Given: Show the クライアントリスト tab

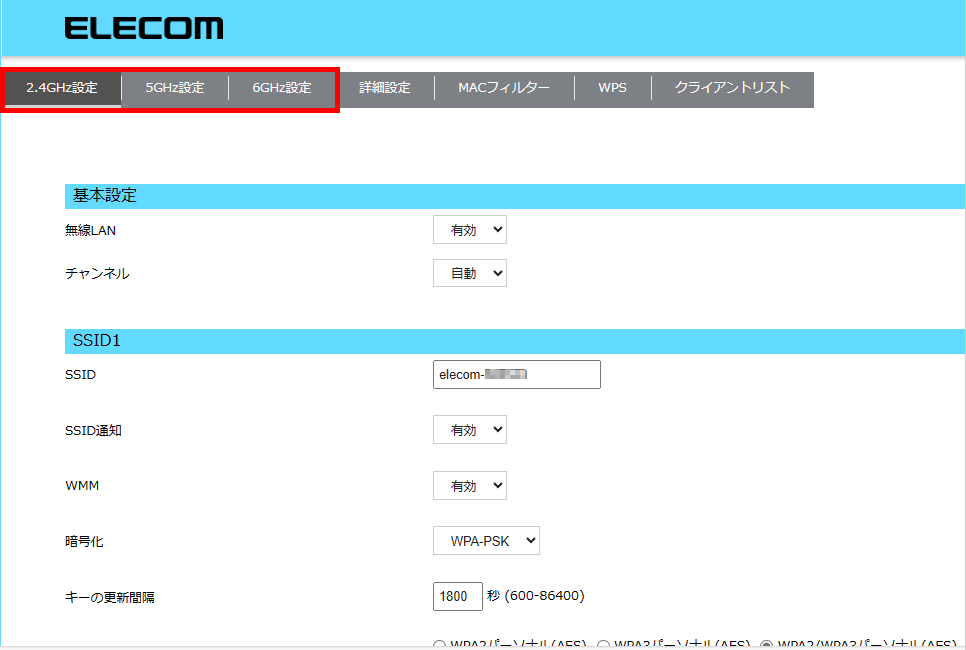Looking at the screenshot, I should [x=732, y=88].
